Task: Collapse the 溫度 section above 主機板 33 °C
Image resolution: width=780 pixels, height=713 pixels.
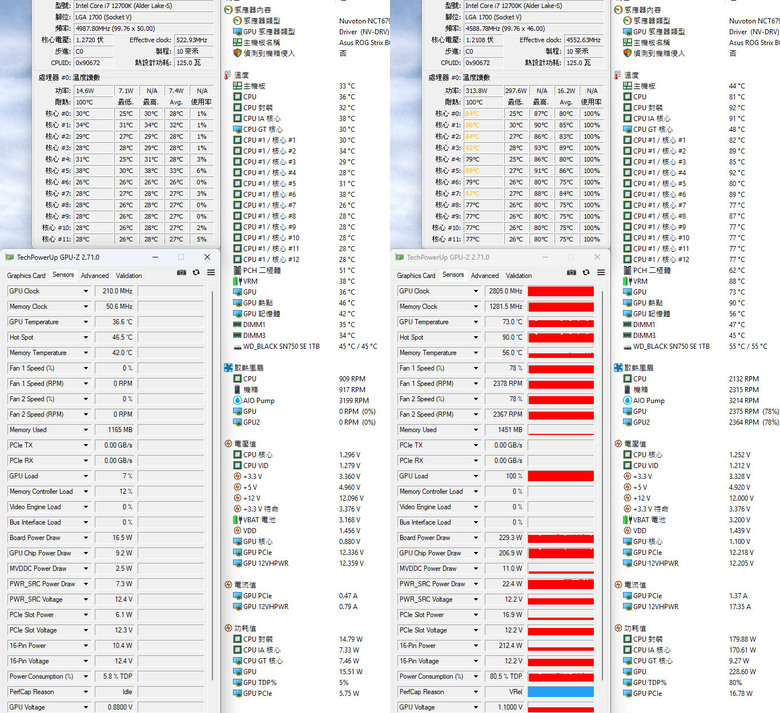Action: pyautogui.click(x=228, y=75)
